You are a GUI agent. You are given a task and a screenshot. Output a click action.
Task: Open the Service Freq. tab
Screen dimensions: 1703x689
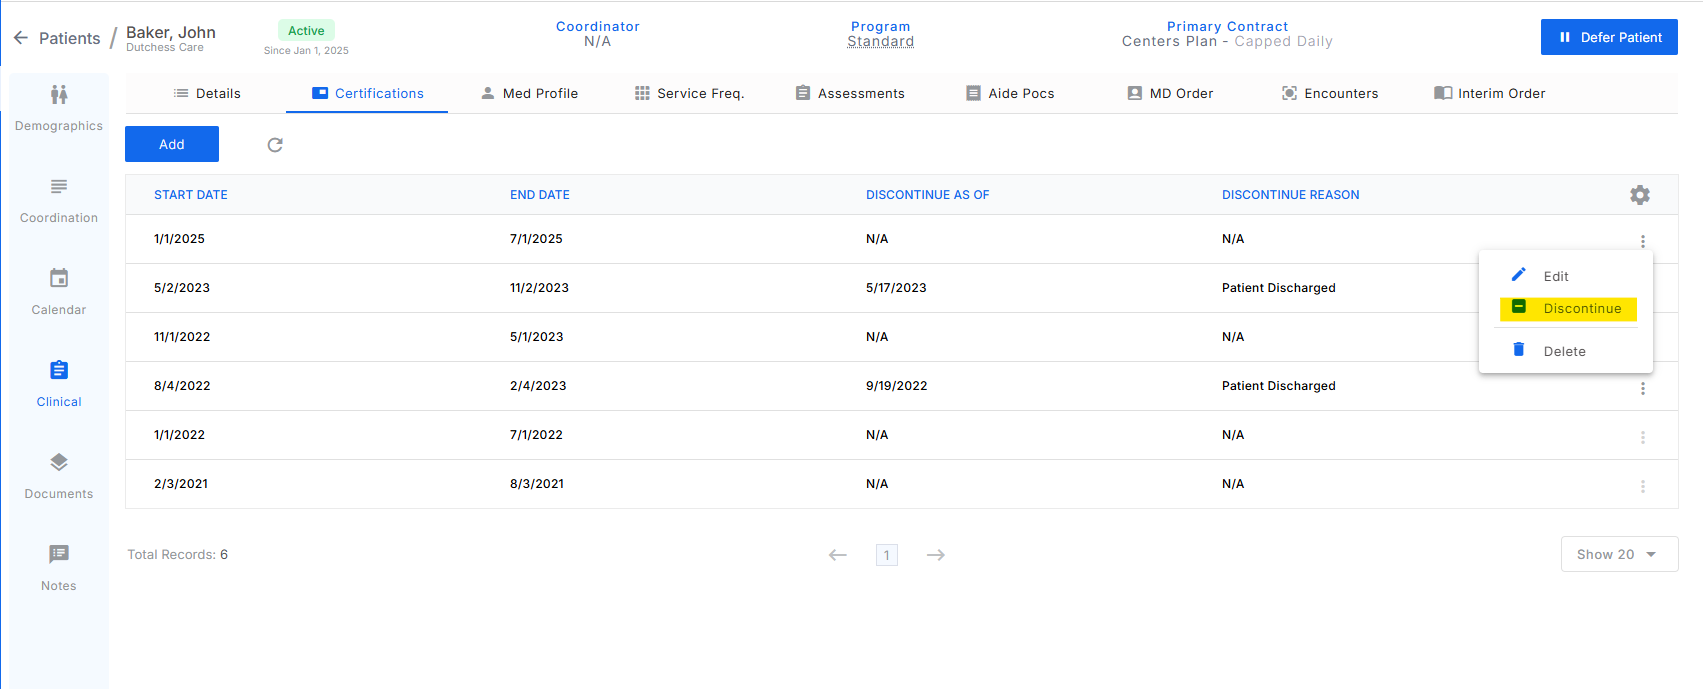point(689,93)
